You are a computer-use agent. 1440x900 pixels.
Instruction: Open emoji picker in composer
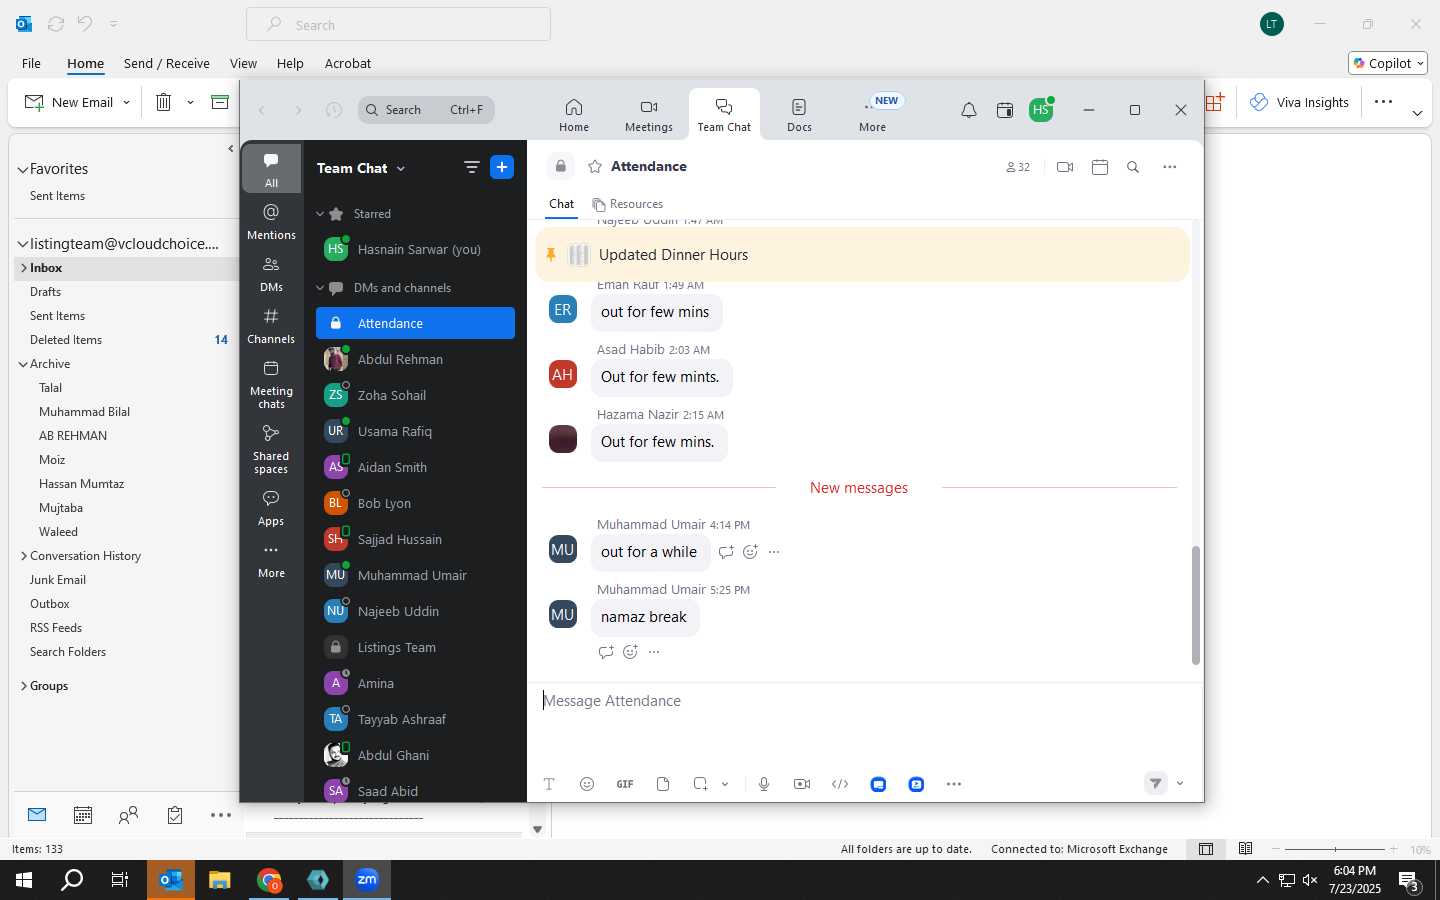pyautogui.click(x=587, y=784)
